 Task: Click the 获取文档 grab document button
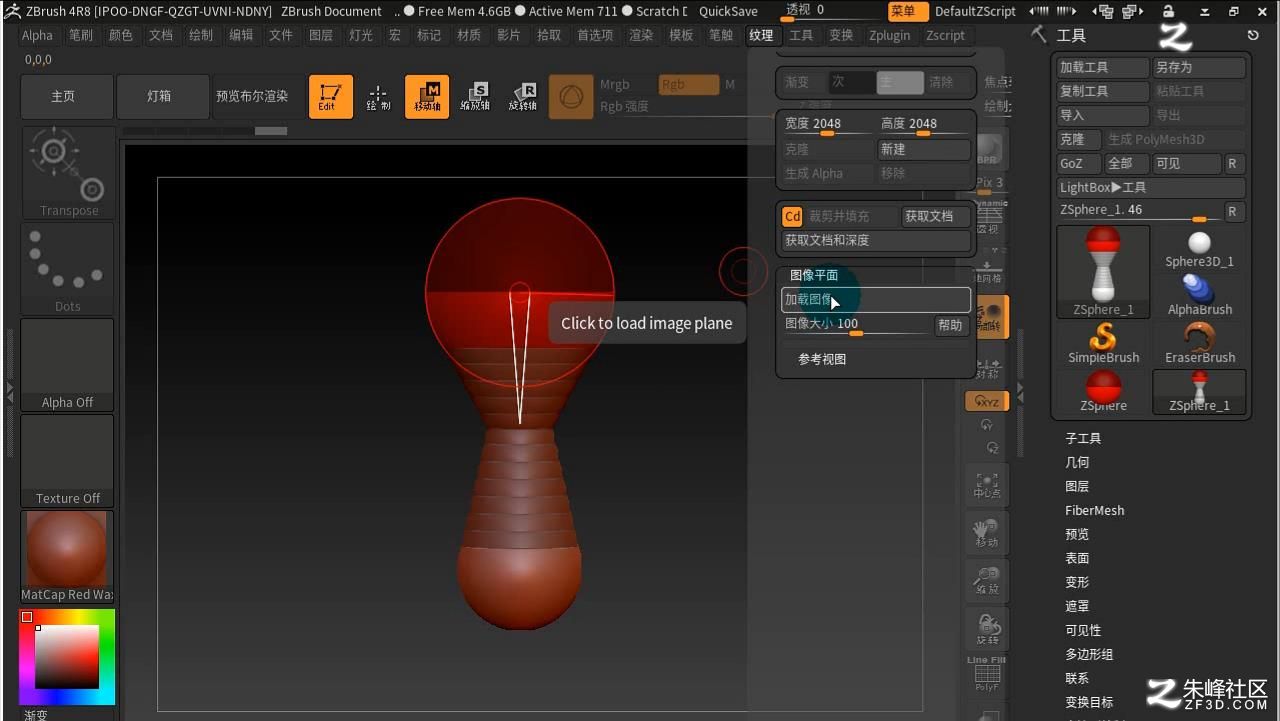click(936, 216)
